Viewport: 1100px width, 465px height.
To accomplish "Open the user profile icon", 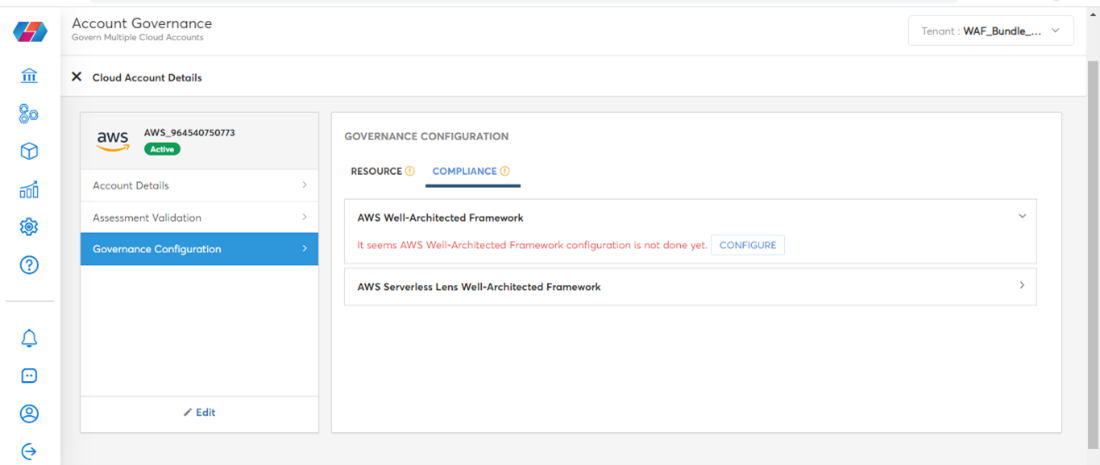I will (29, 414).
